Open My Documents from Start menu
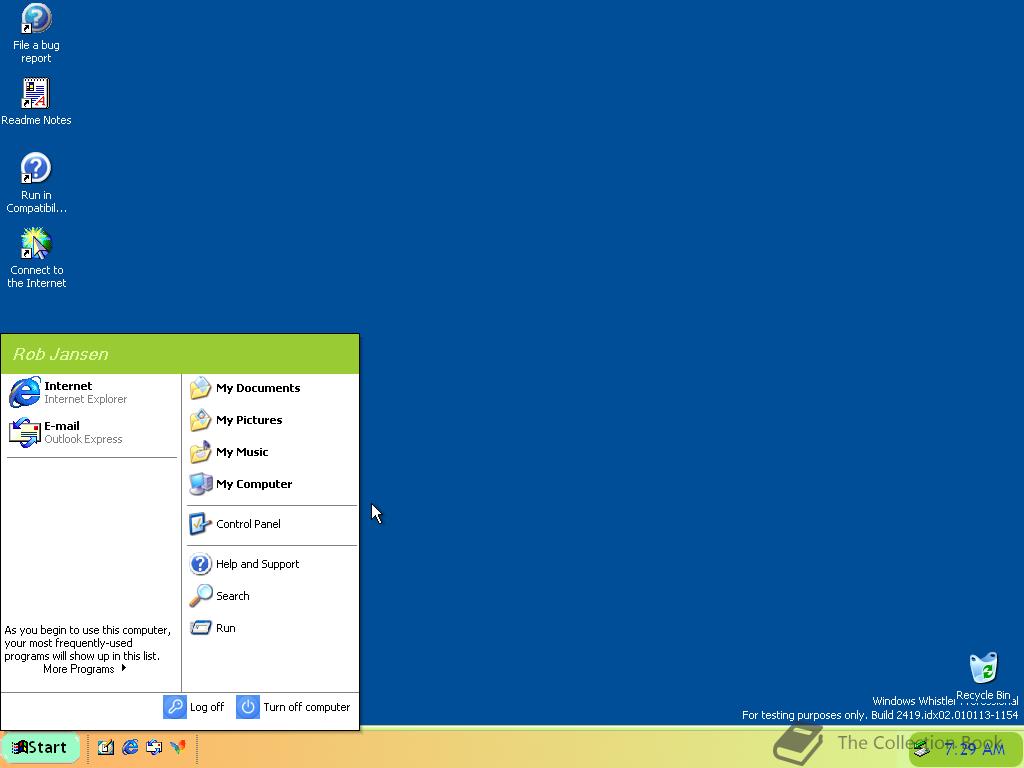Viewport: 1024px width, 768px height. pos(272,388)
